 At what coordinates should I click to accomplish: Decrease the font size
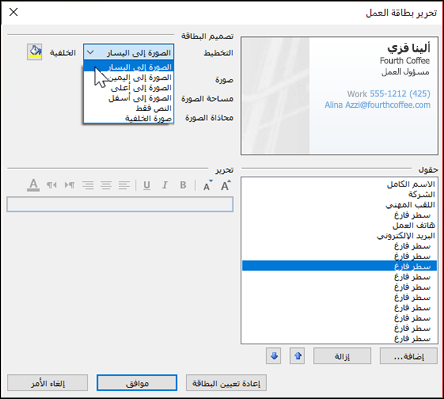(207, 186)
